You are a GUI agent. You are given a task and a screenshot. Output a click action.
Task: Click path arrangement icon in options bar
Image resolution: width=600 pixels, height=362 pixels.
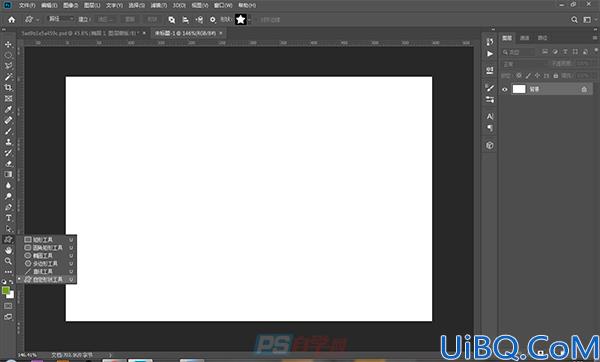tap(199, 20)
